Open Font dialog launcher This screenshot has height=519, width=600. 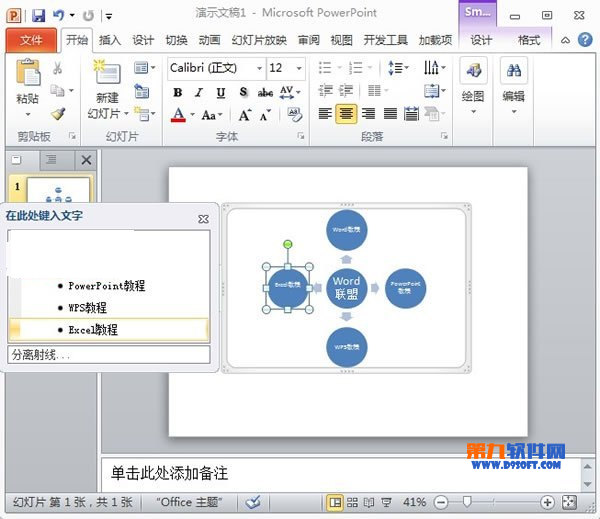301,135
